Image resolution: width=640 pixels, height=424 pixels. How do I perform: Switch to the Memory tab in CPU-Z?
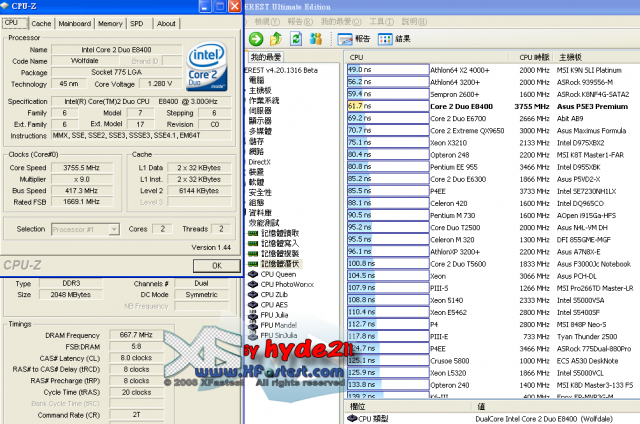(110, 24)
